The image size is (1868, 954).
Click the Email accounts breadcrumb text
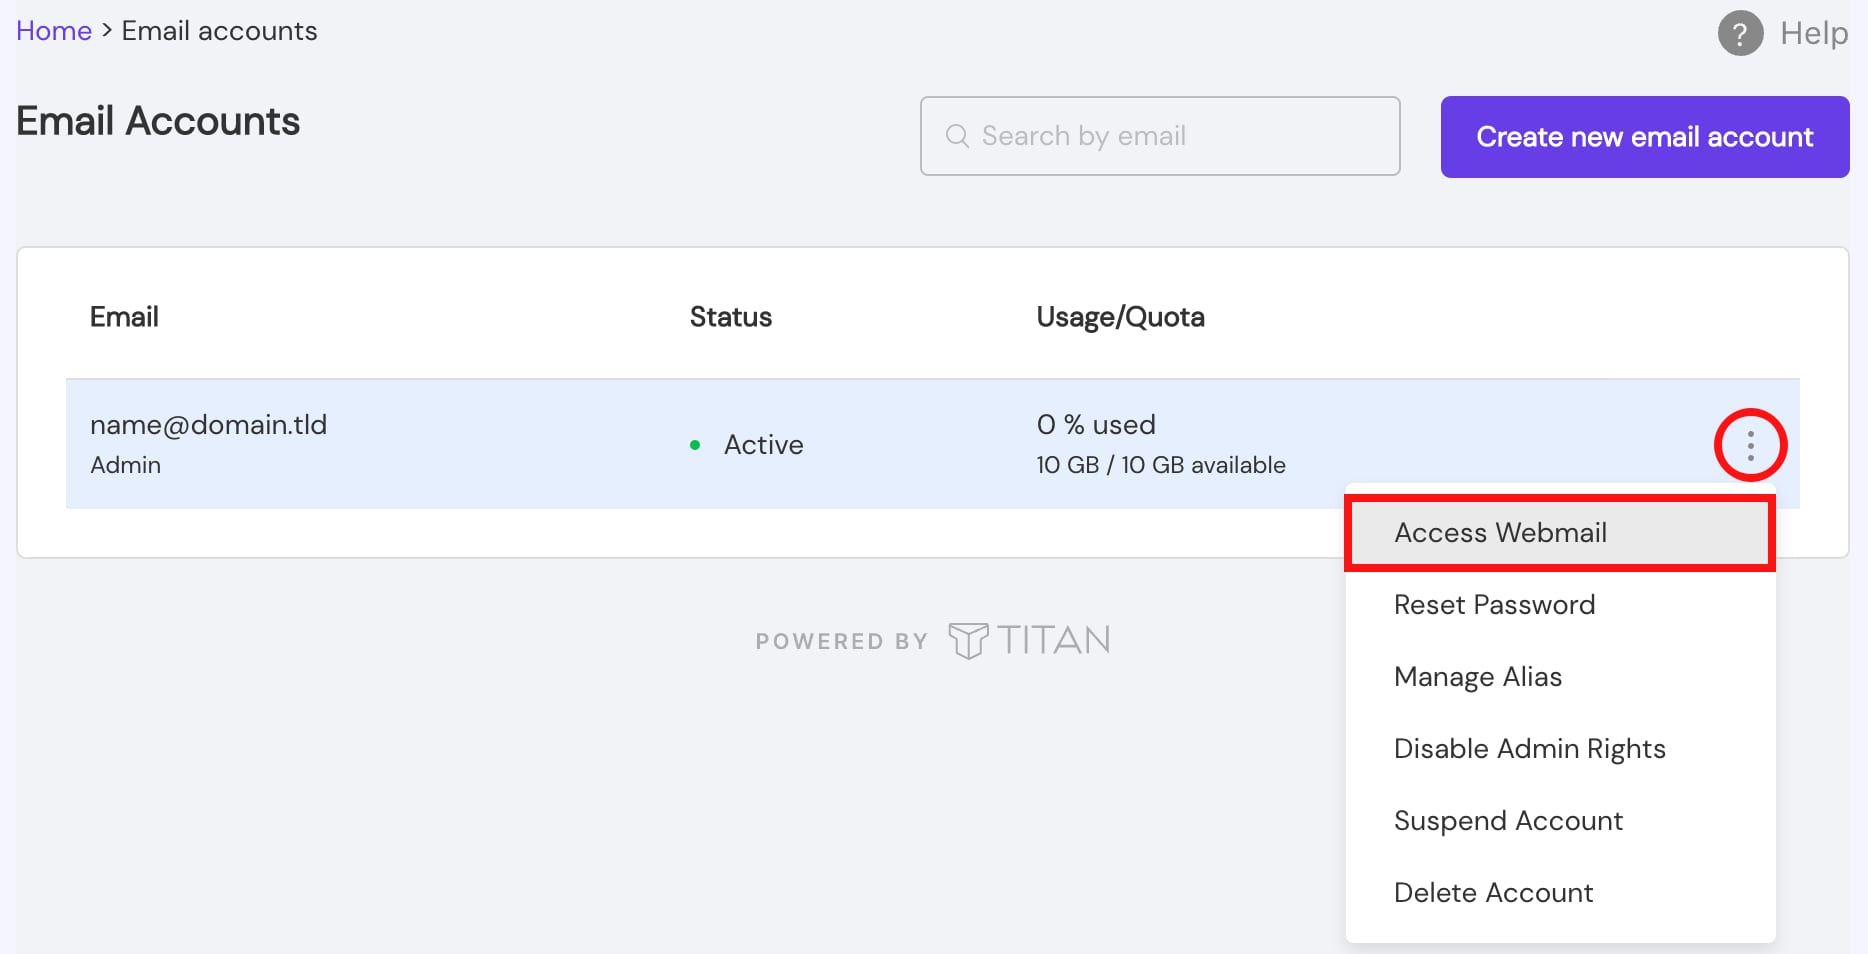219,31
